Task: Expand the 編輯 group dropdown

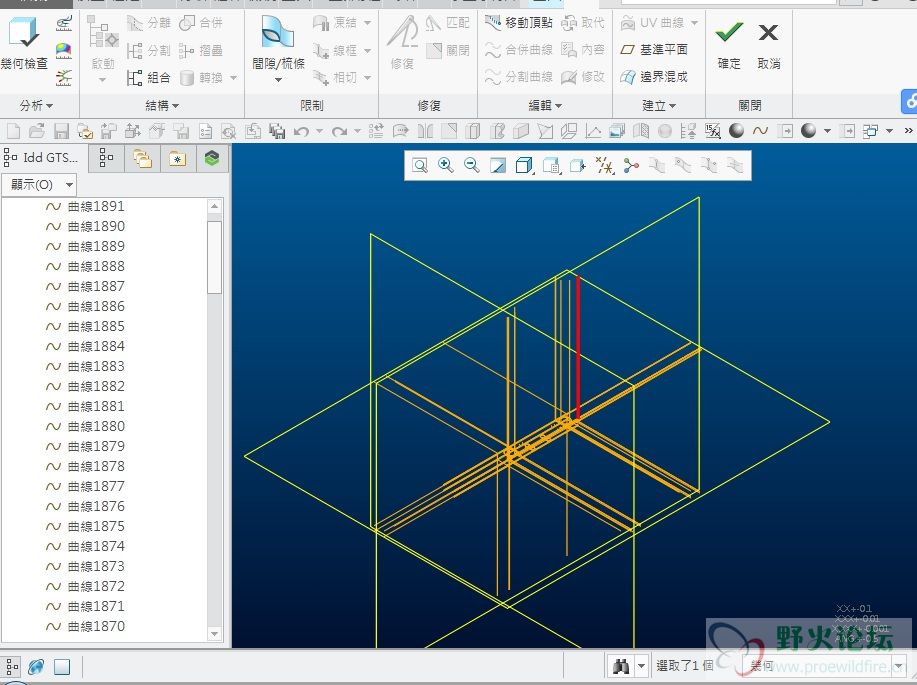Action: pos(545,106)
